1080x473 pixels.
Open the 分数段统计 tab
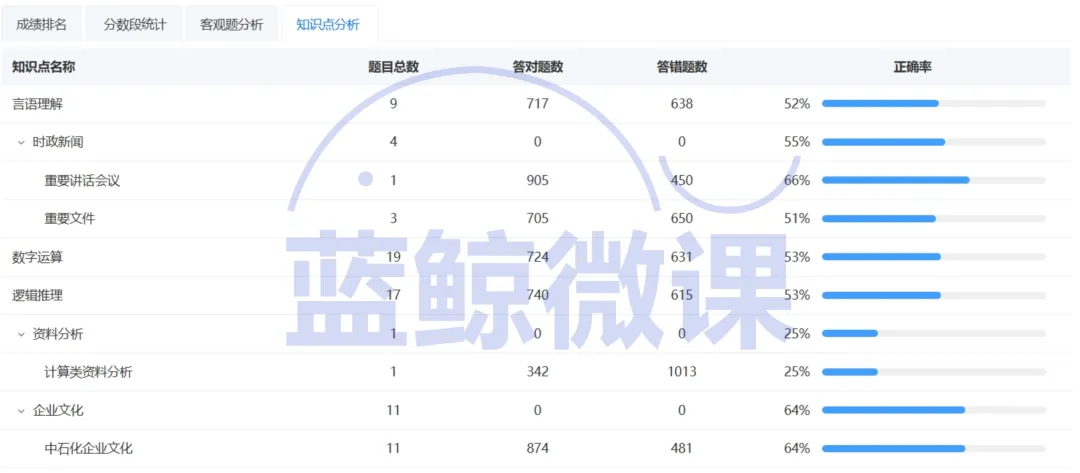pyautogui.click(x=135, y=25)
